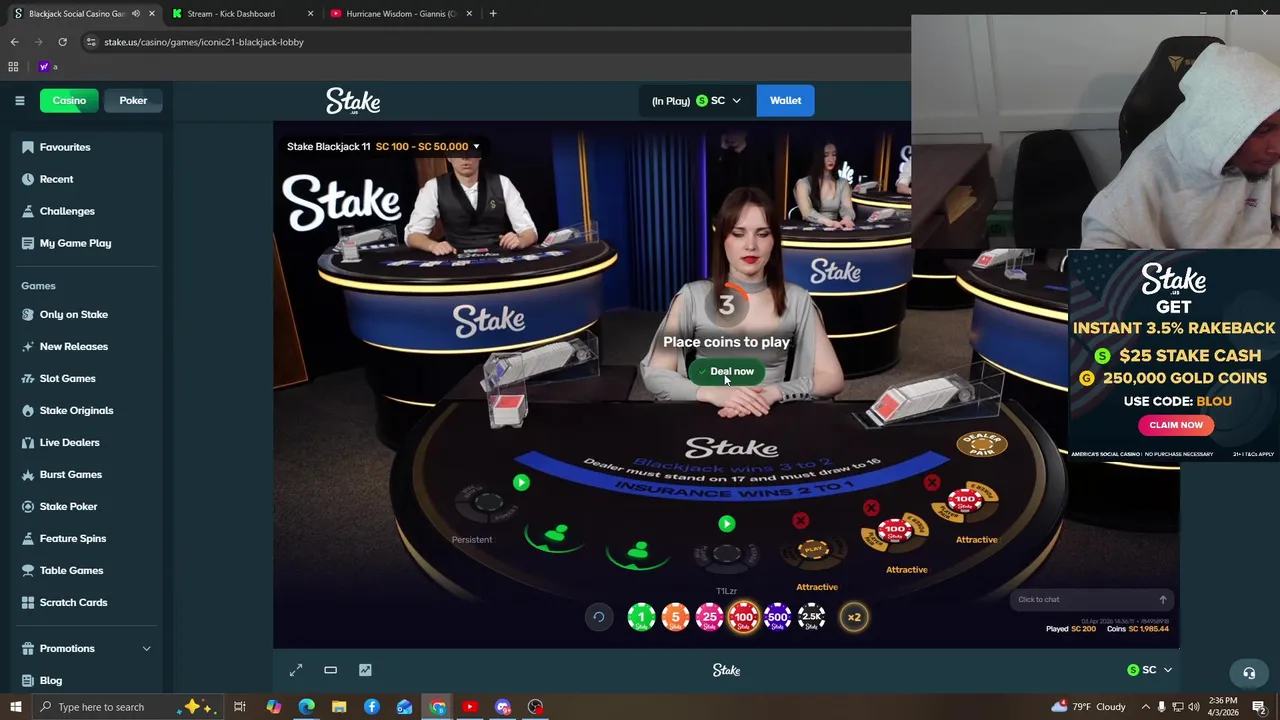Viewport: 1280px width, 720px height.
Task: Select the purple 500 coin chip
Action: click(x=777, y=617)
